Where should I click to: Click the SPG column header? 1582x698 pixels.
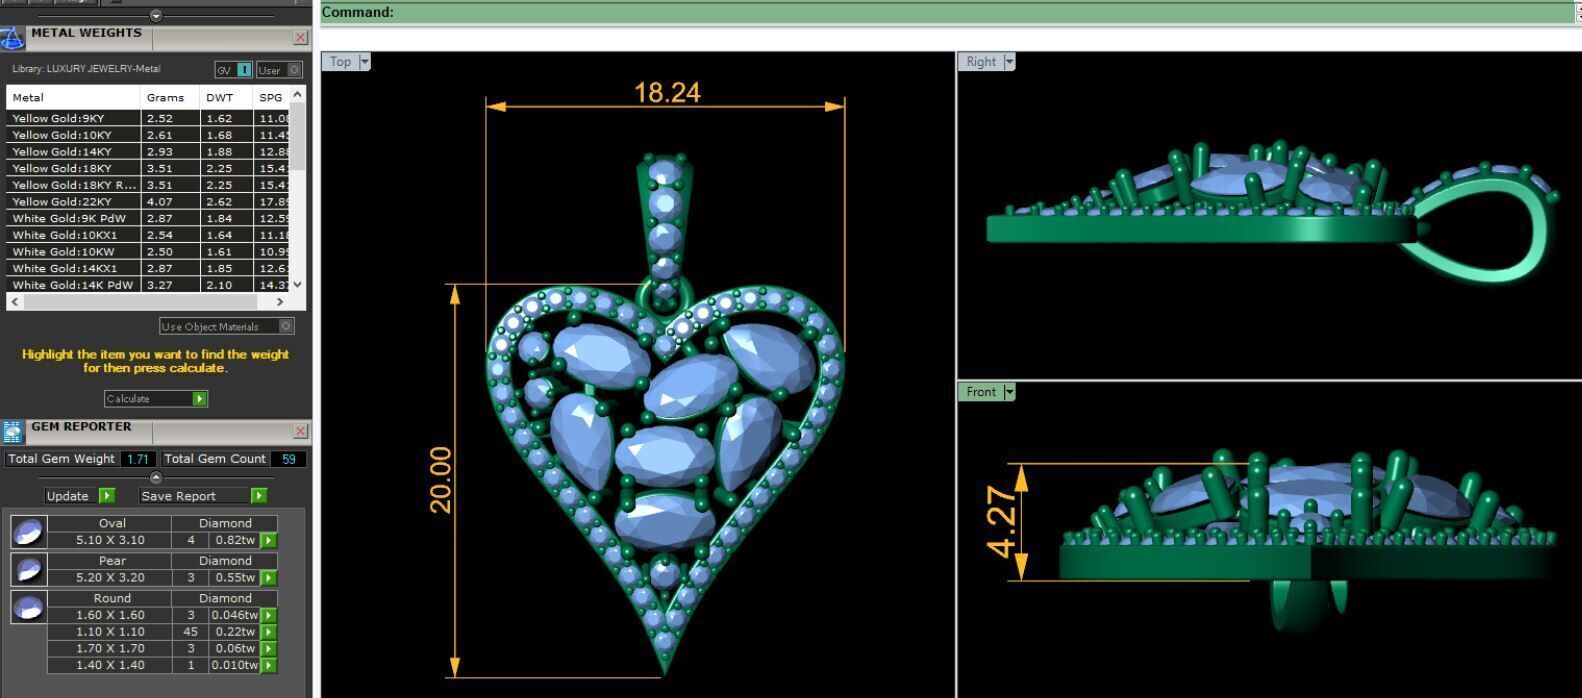271,97
